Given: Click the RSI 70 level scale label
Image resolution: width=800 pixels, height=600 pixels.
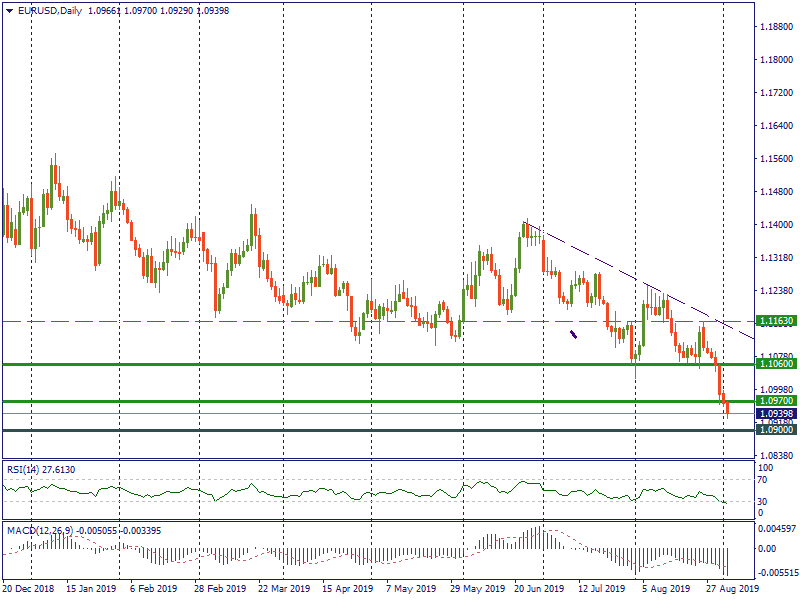Looking at the screenshot, I should pyautogui.click(x=765, y=480).
